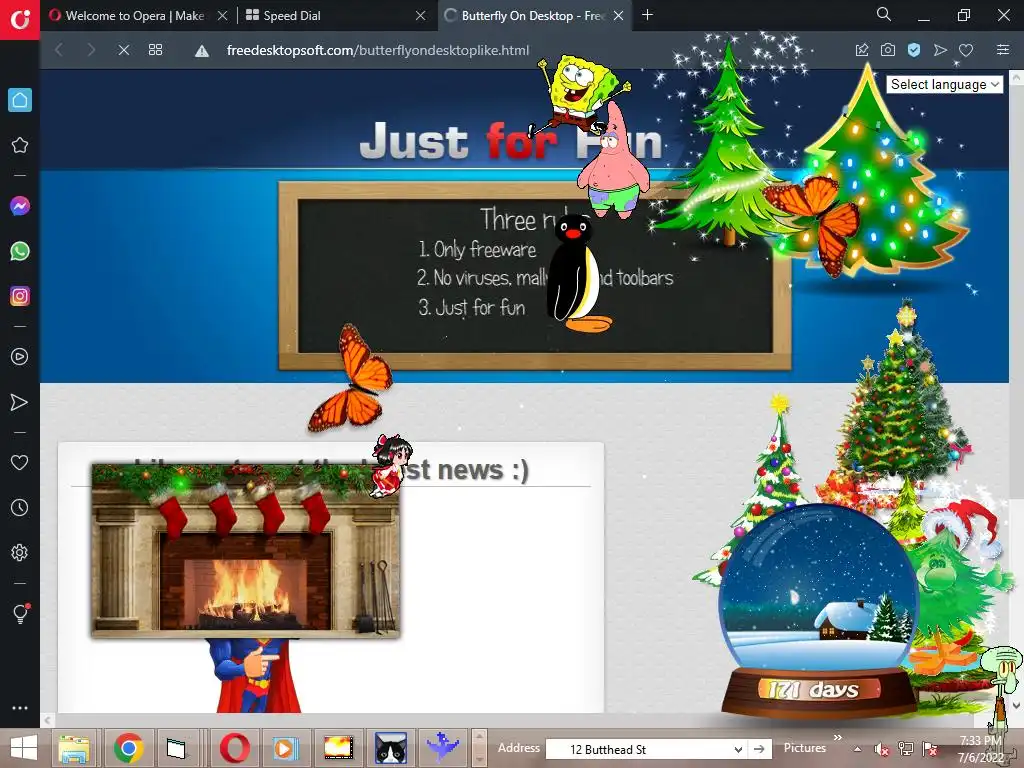Open the three-dot sidebar setup menu
The height and width of the screenshot is (768, 1024).
pos(20,708)
